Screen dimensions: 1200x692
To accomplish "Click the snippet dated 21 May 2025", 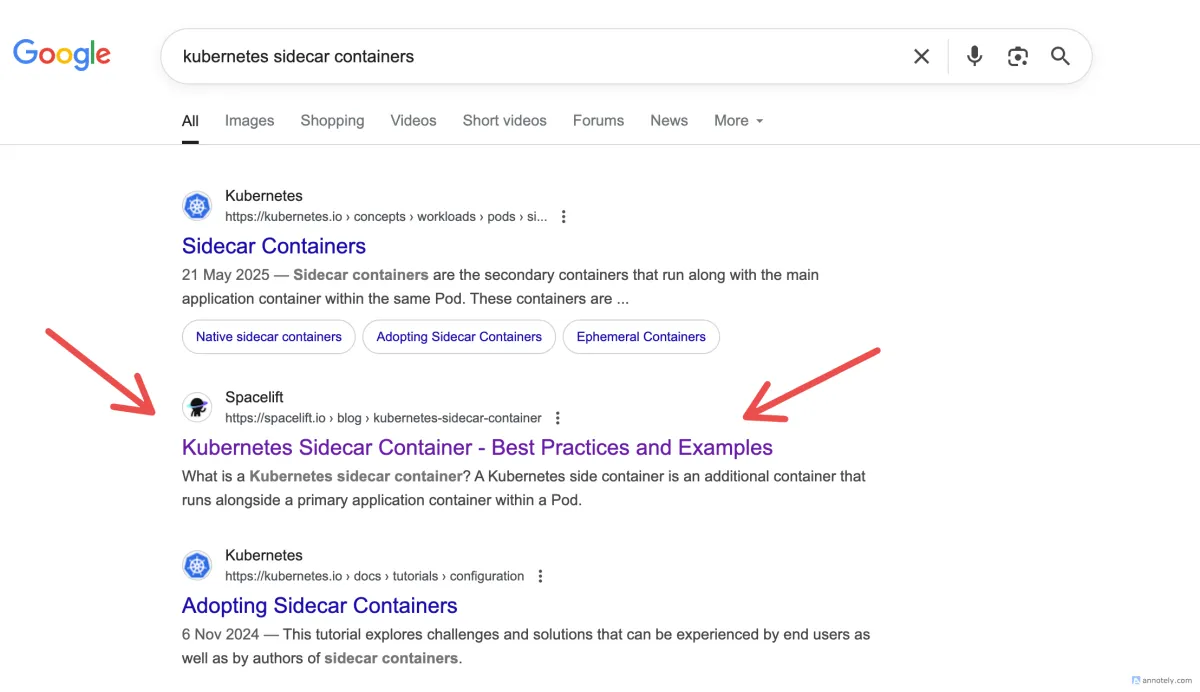I will click(x=501, y=286).
